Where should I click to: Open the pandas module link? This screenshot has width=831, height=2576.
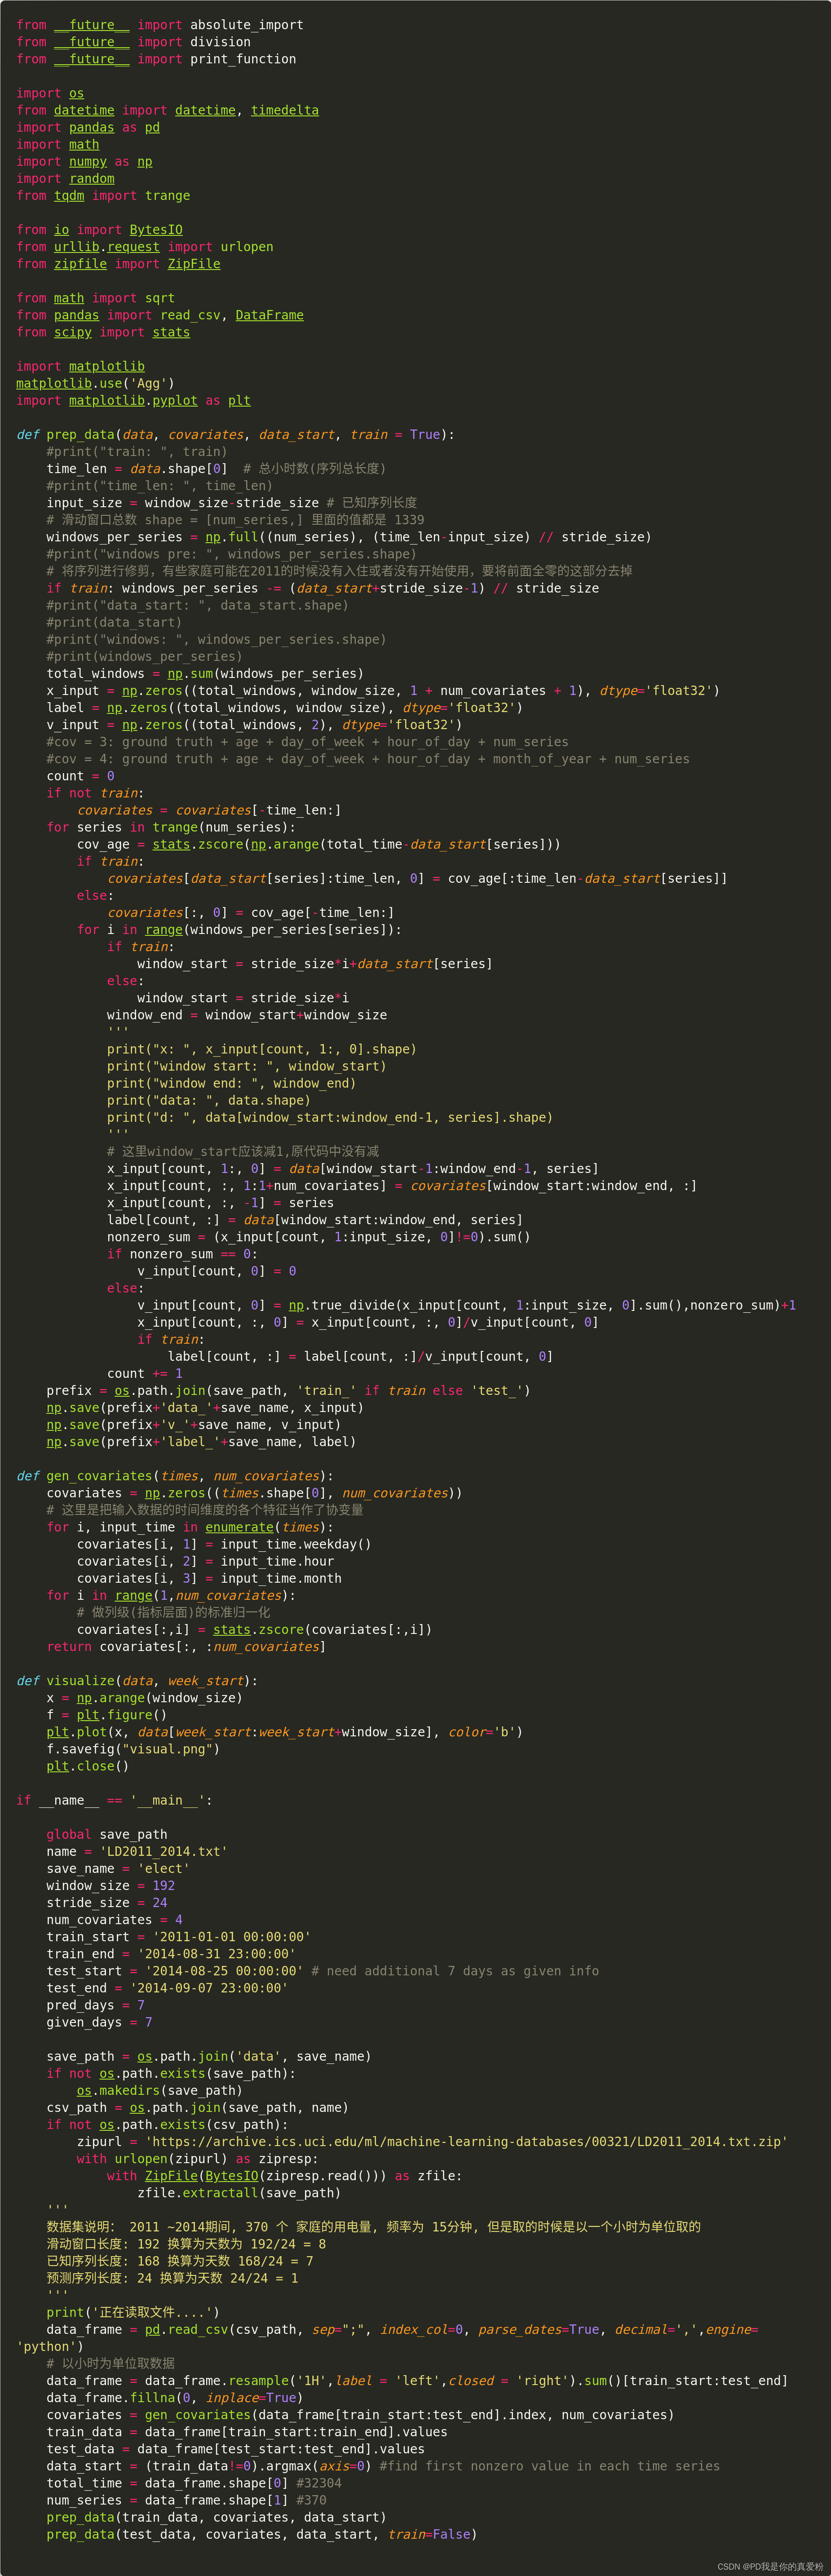91,127
